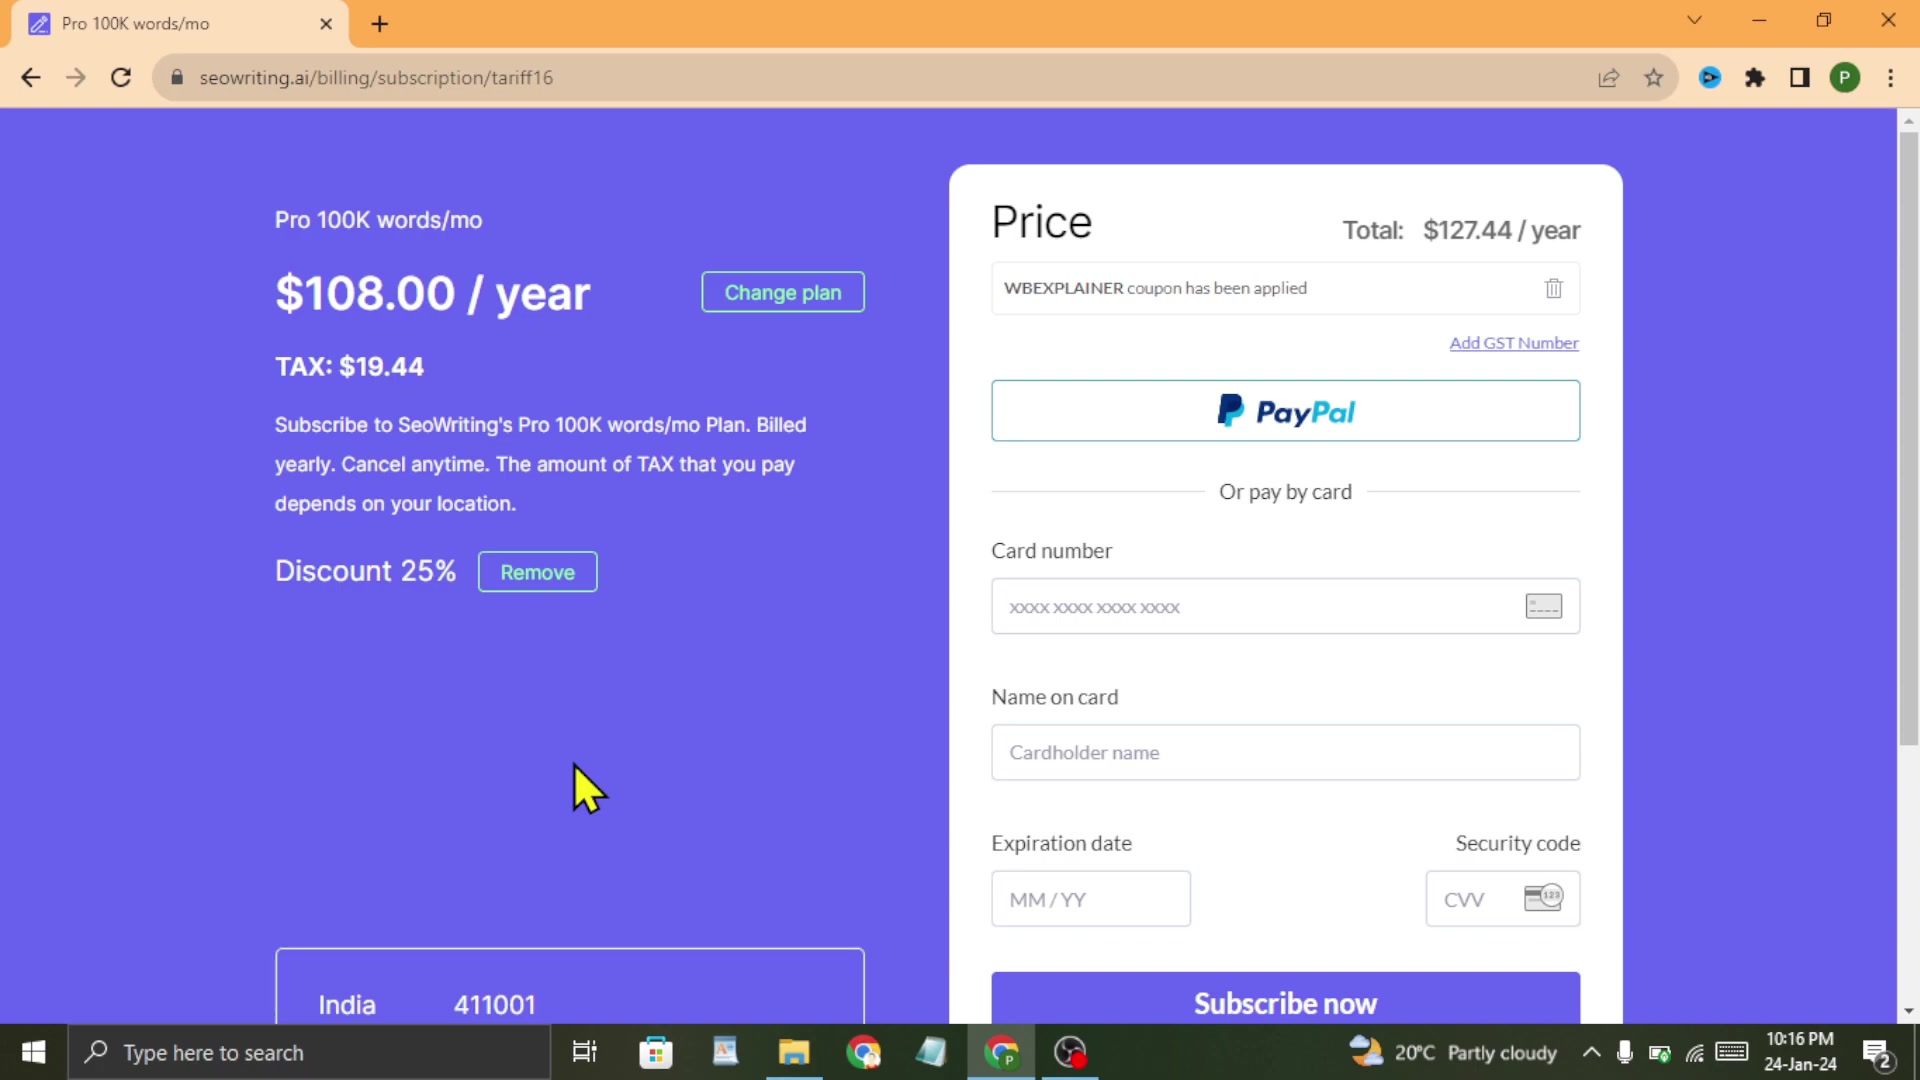
Task: Click the credit card icon in card number field
Action: point(1543,606)
